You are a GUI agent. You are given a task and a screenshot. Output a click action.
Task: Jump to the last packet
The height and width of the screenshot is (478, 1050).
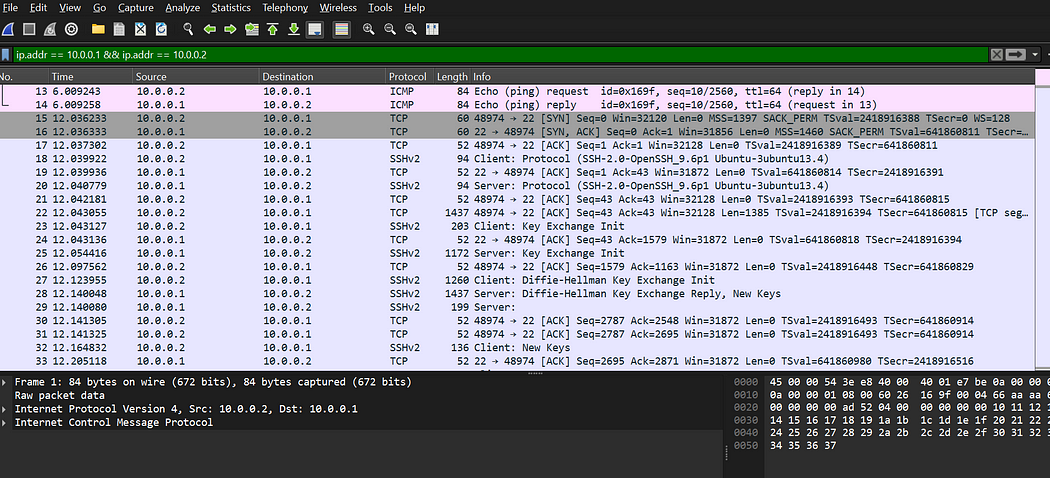[294, 29]
